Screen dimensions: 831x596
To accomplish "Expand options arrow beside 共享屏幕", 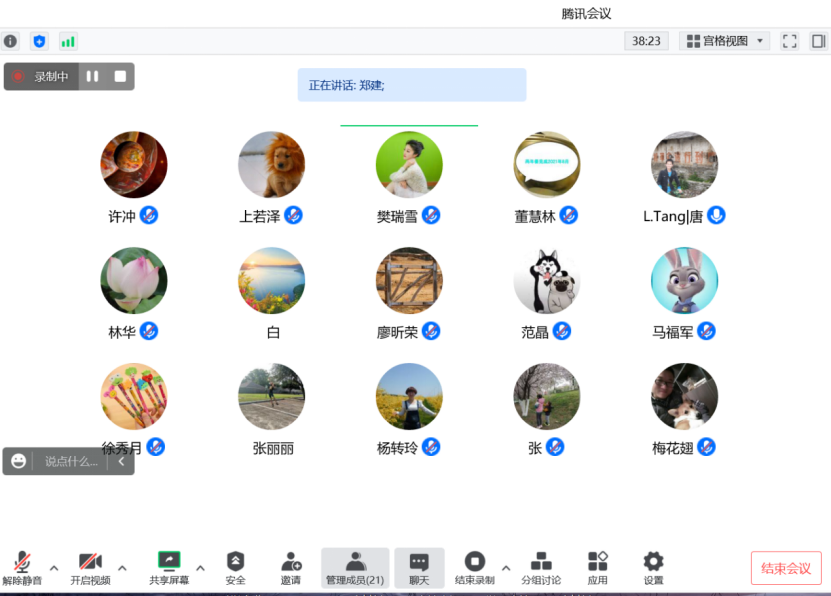I will tap(200, 567).
